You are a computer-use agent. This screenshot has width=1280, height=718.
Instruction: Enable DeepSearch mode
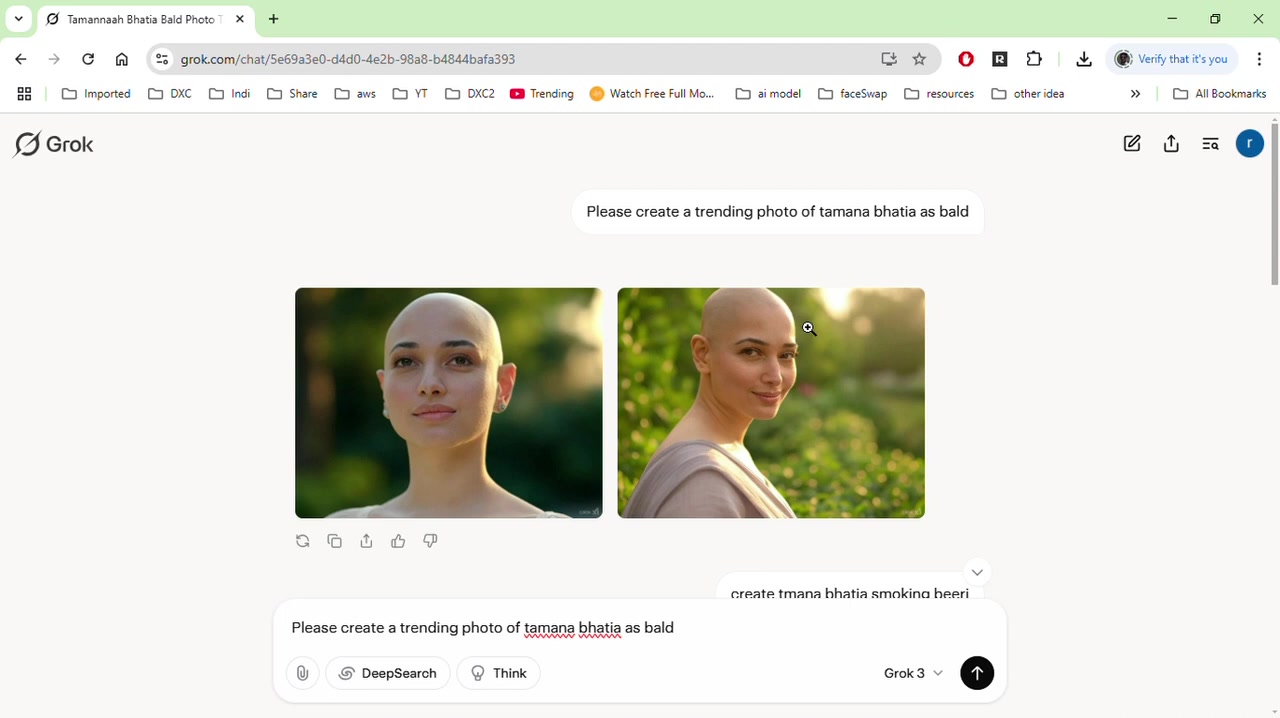pyautogui.click(x=387, y=673)
